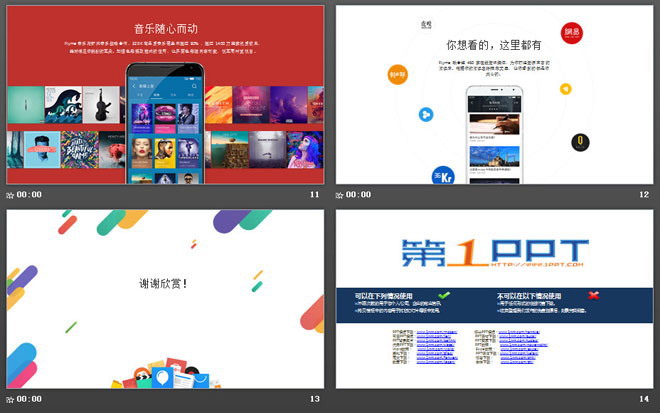Select slide 14 with the 第1PPT logo
Viewport: 660px width, 413px height.
tap(494, 299)
